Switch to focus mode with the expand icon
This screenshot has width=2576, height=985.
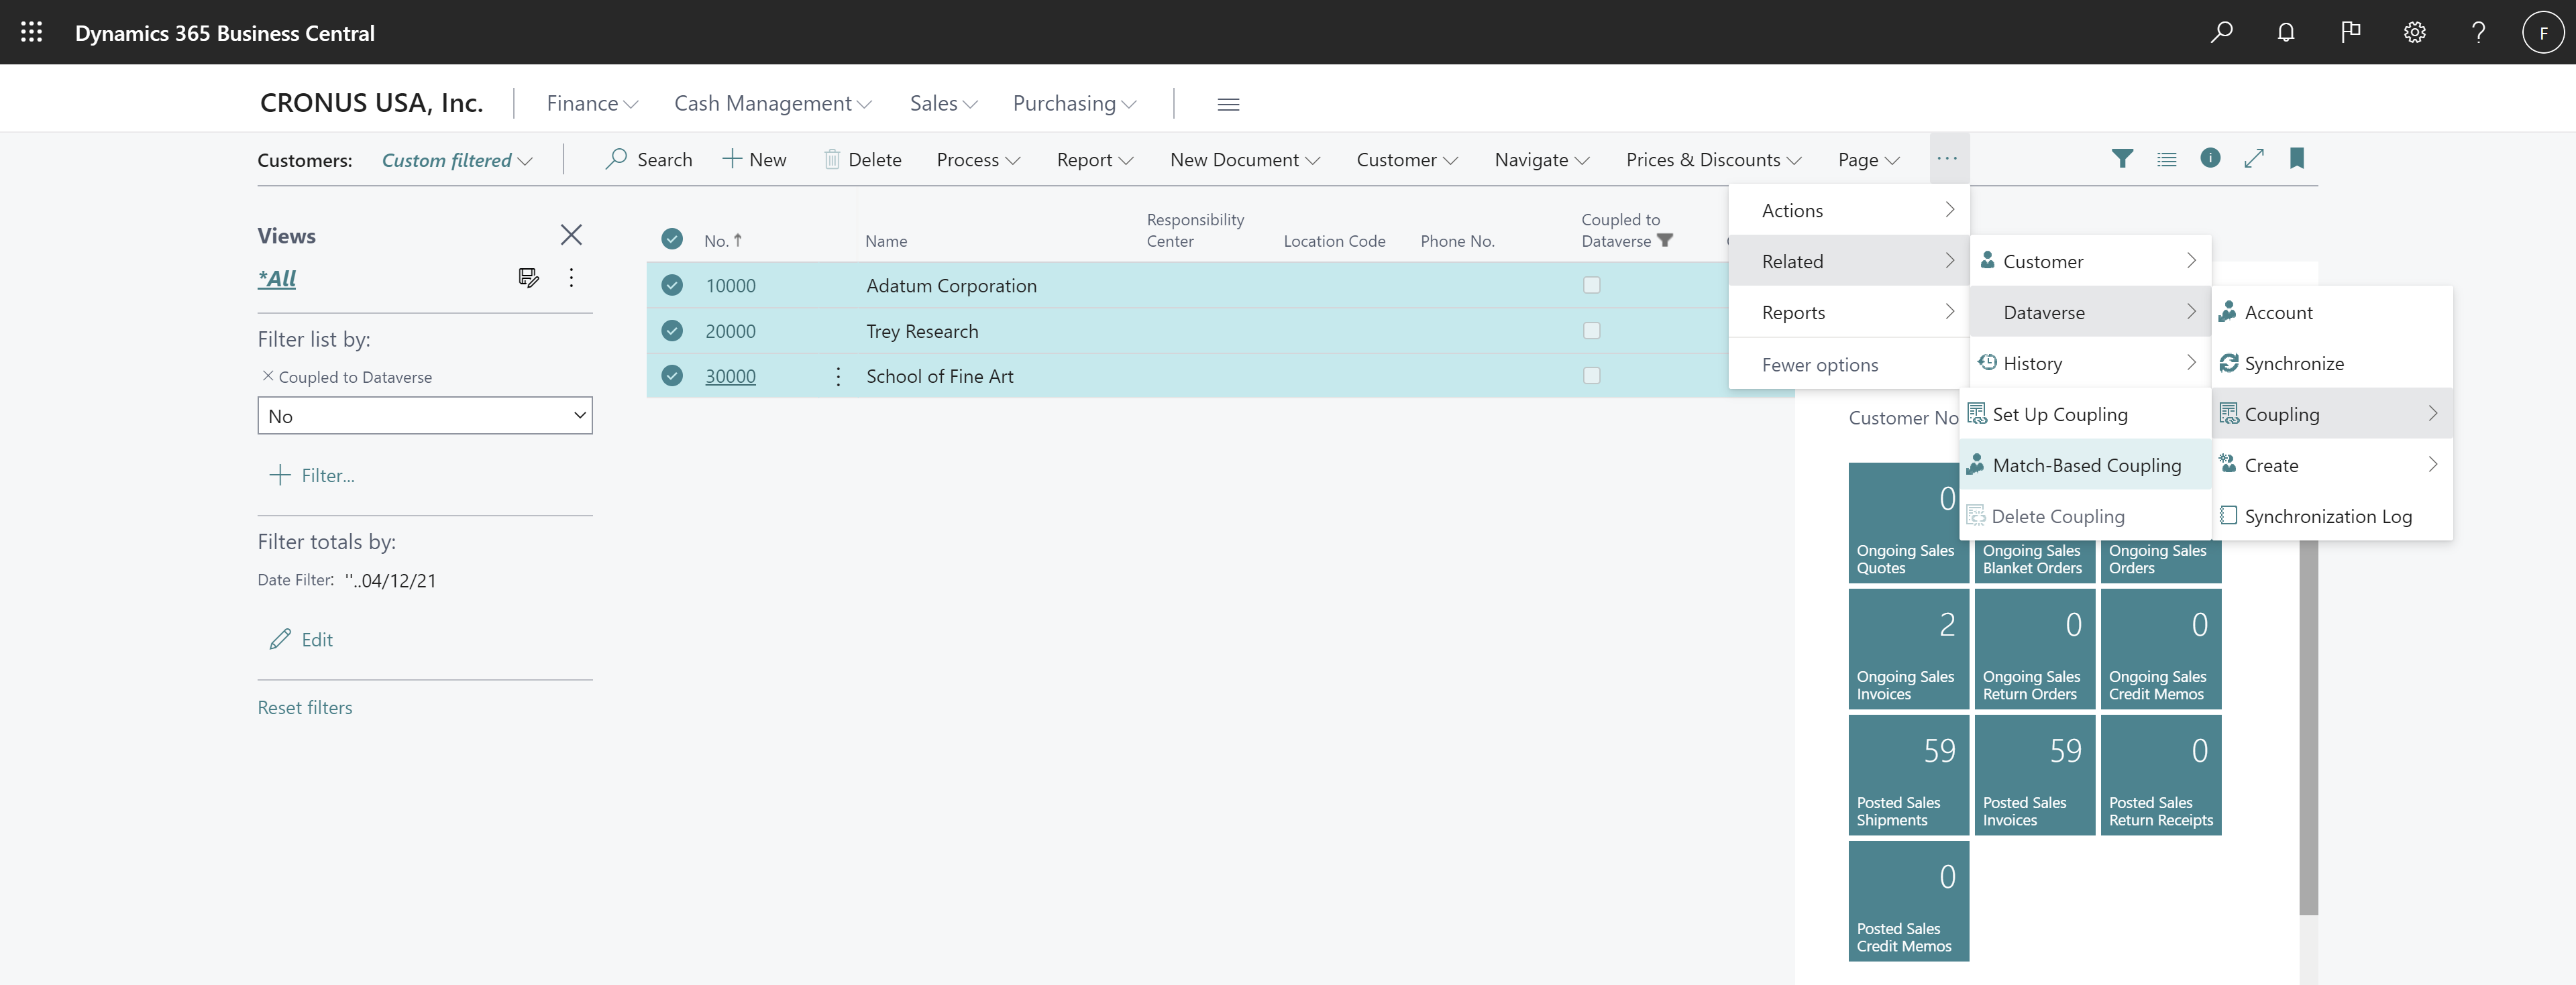coord(2254,159)
